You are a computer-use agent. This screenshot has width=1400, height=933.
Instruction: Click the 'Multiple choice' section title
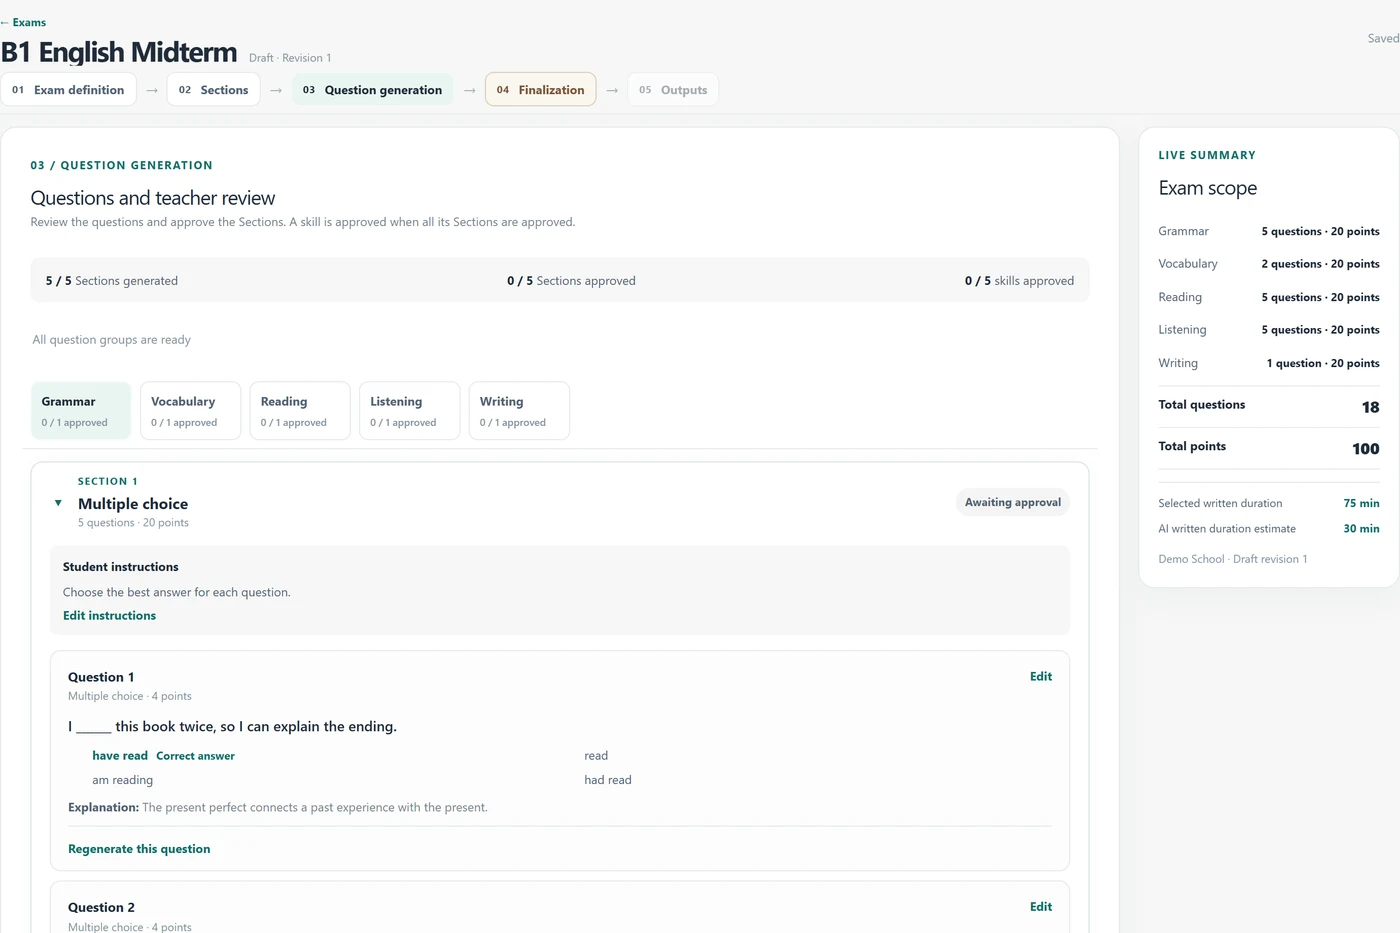point(133,504)
